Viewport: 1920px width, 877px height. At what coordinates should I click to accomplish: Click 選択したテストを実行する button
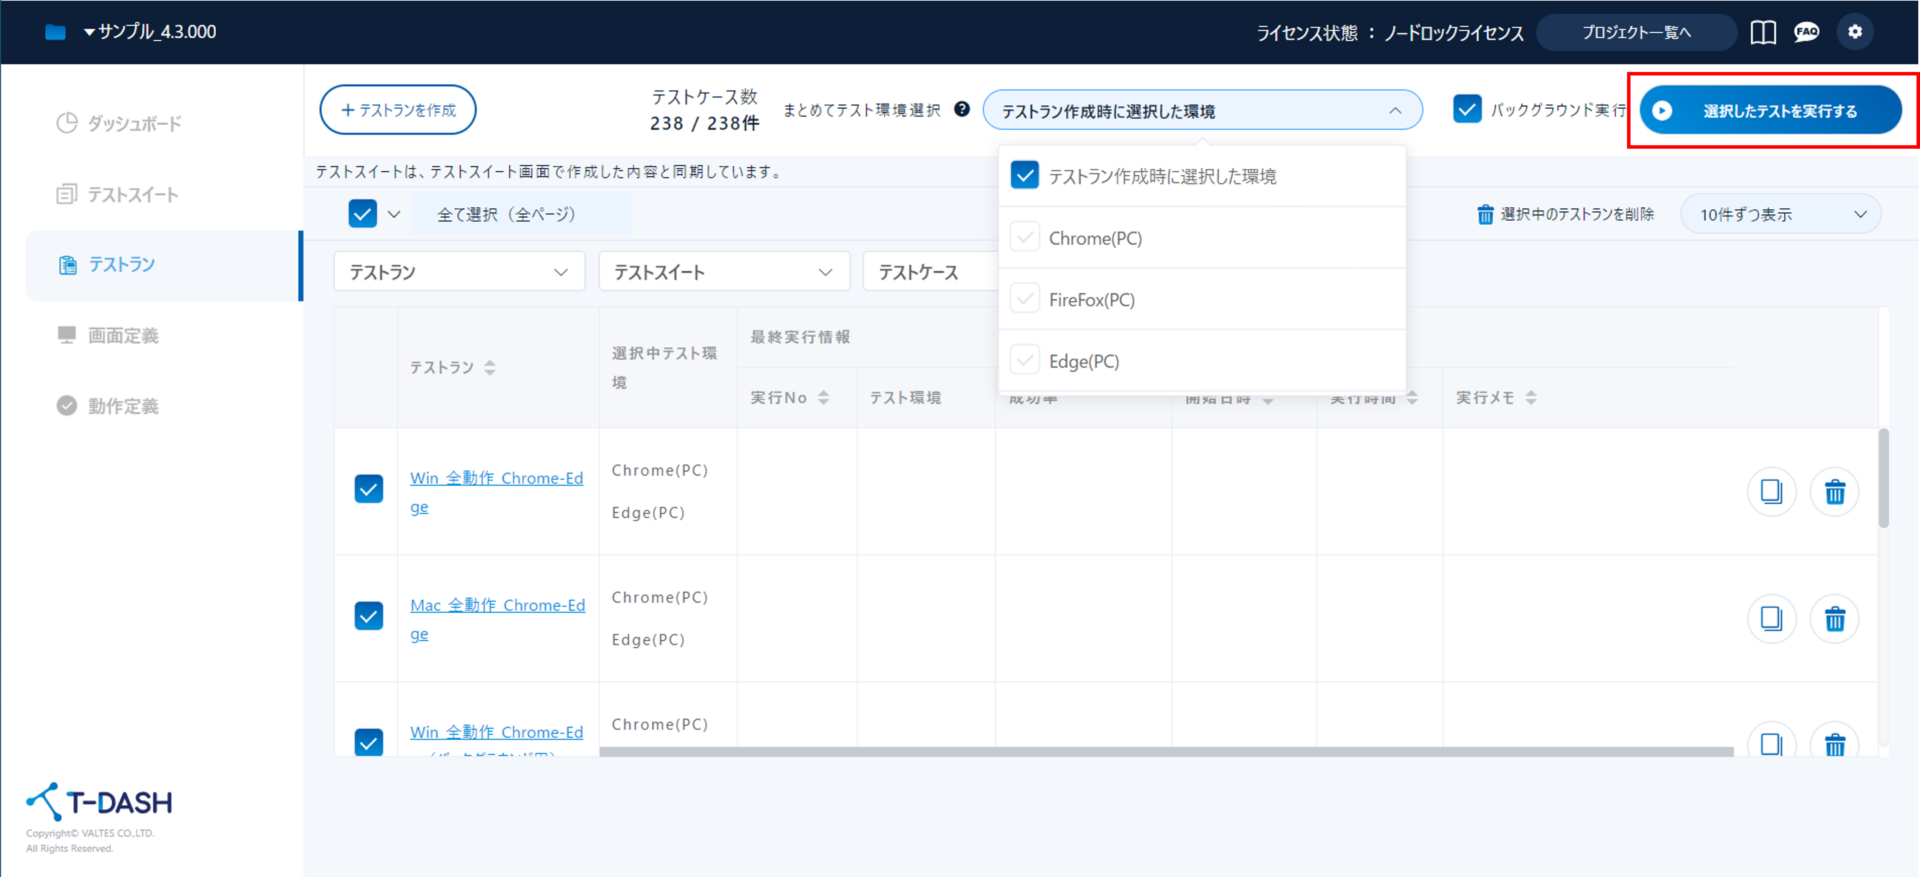(x=1770, y=110)
